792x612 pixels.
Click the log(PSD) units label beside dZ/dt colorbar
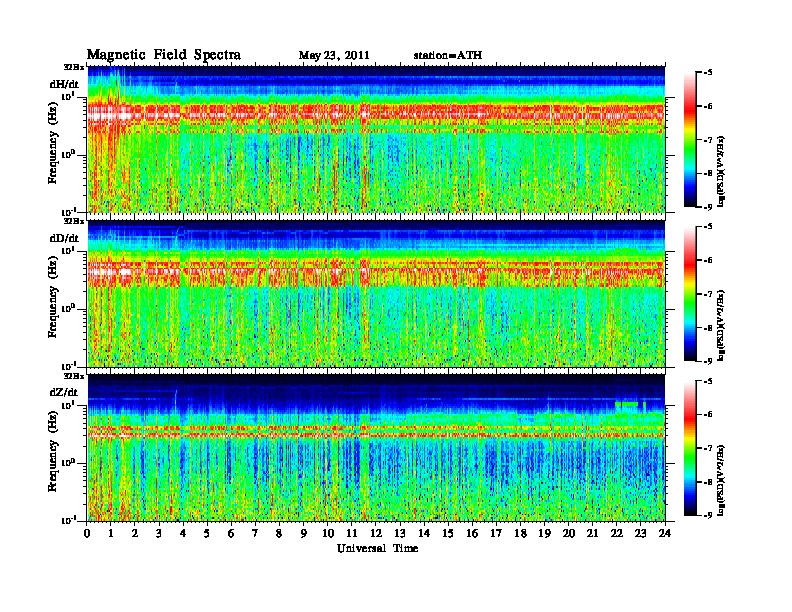[x=722, y=480]
